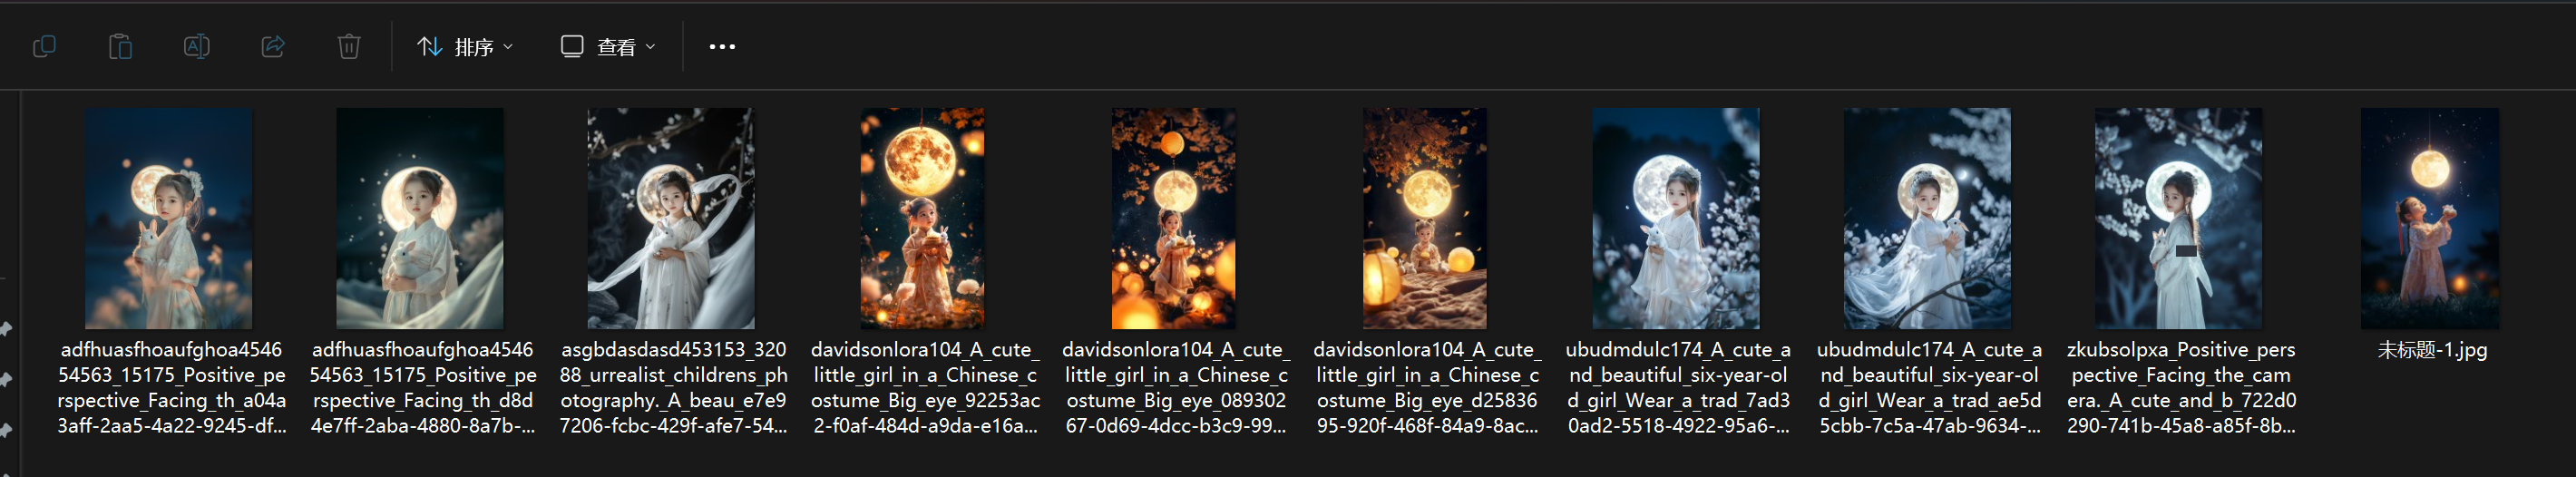Click the Delete trash can icon
This screenshot has width=2576, height=477.
point(349,46)
